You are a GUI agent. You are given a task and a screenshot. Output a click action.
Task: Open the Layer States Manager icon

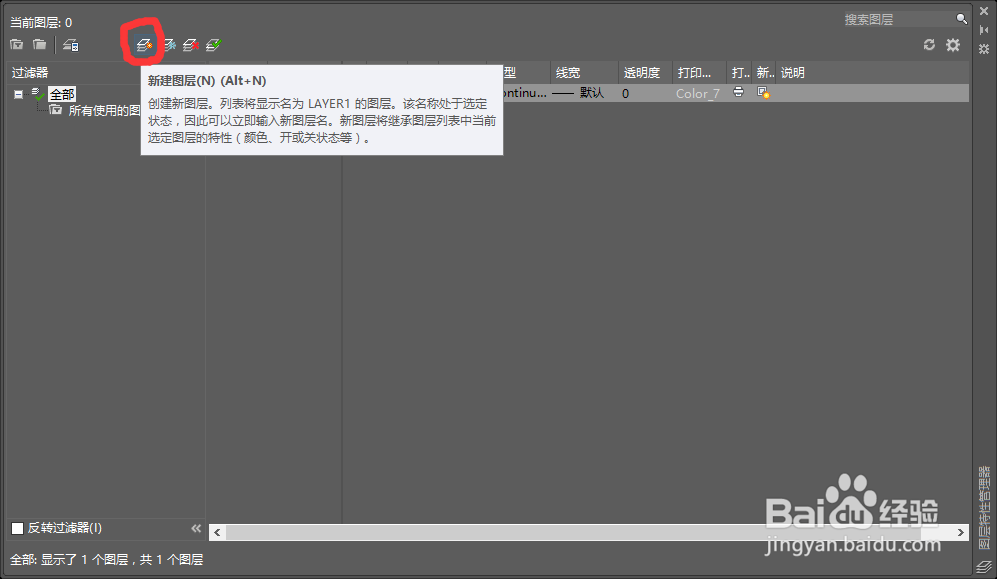(x=71, y=45)
